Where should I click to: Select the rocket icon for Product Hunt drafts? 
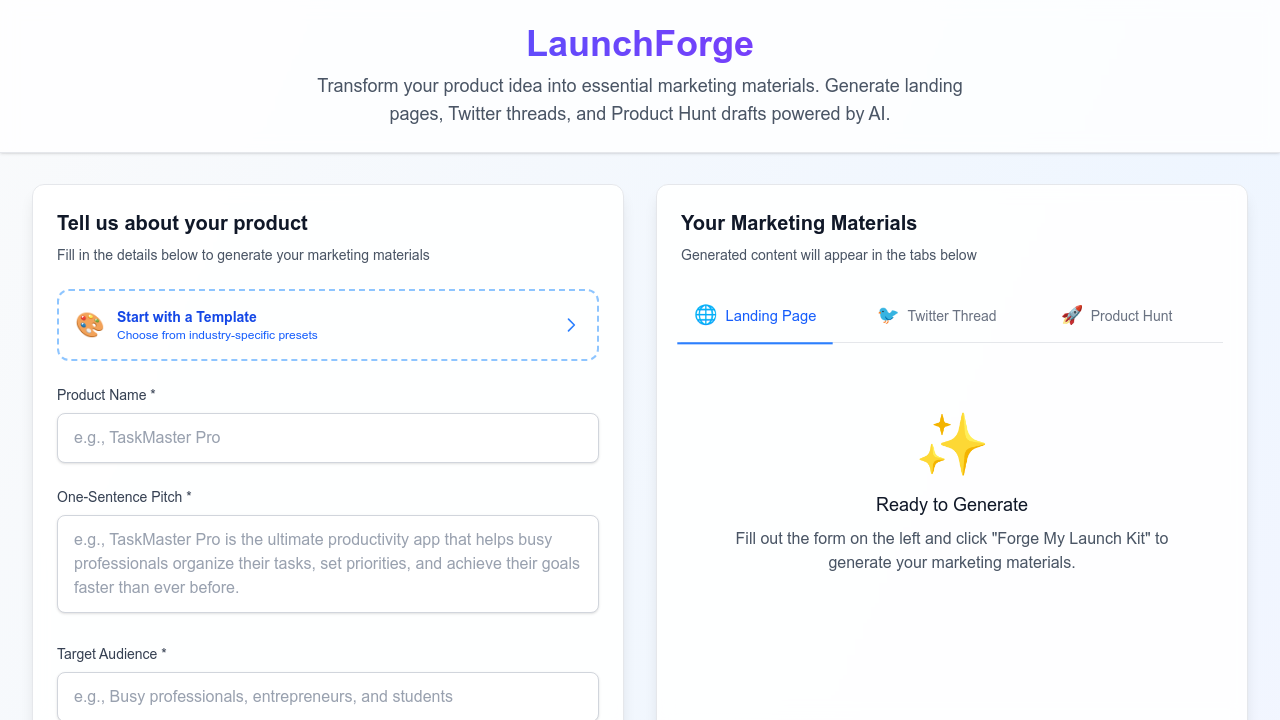[1072, 315]
